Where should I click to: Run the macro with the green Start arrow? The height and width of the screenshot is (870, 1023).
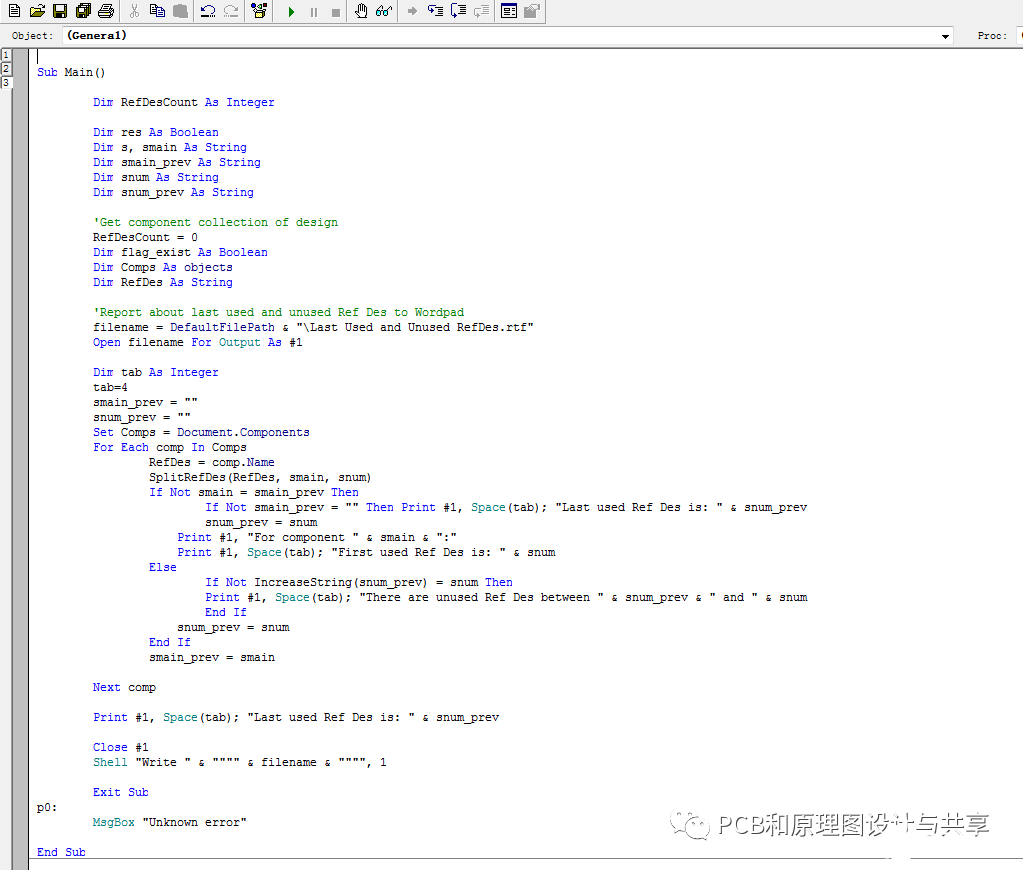pos(291,12)
